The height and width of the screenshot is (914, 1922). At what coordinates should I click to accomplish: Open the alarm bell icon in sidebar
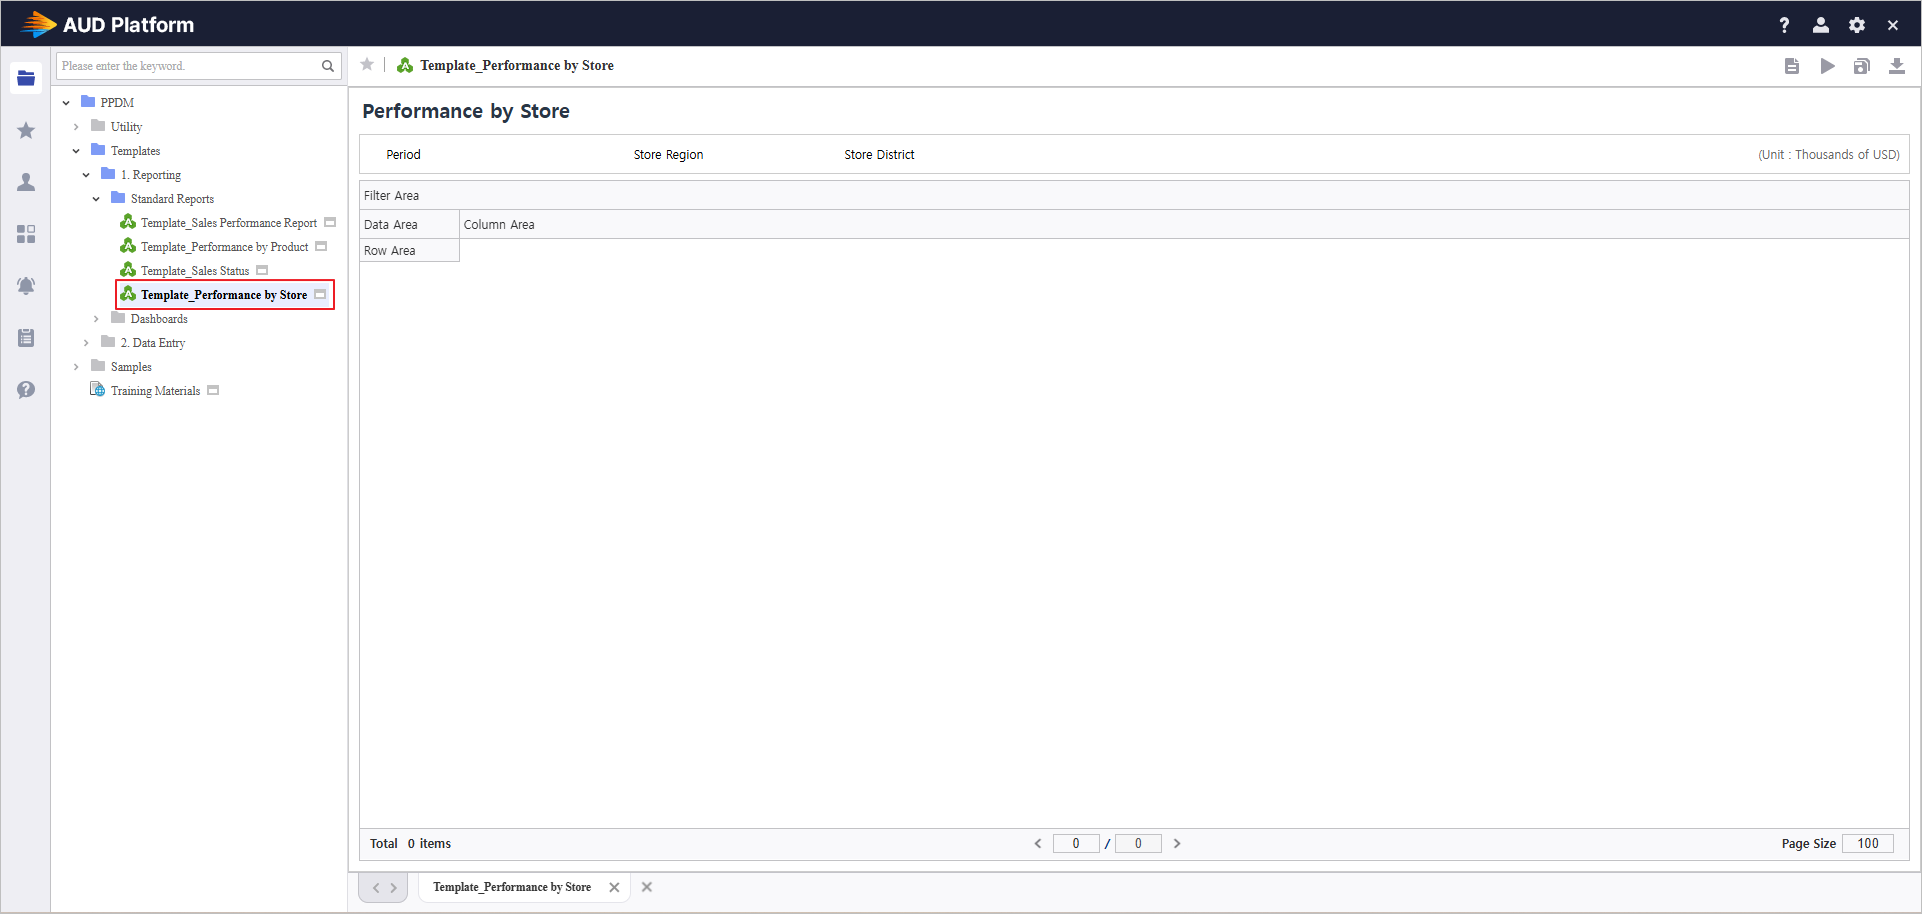click(x=26, y=286)
